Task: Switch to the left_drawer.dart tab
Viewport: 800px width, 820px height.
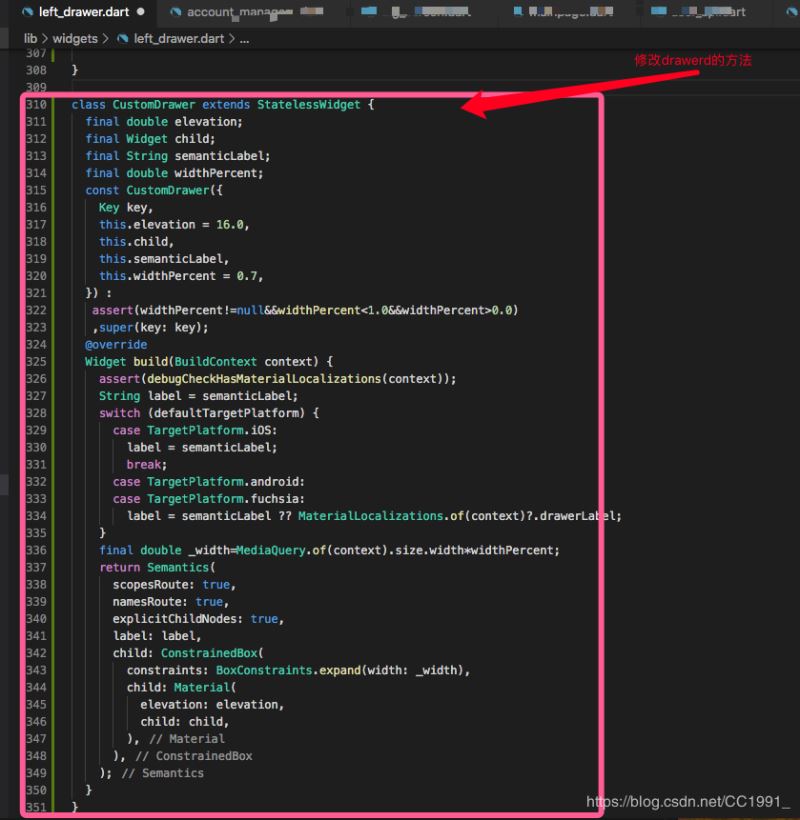Action: [84, 12]
